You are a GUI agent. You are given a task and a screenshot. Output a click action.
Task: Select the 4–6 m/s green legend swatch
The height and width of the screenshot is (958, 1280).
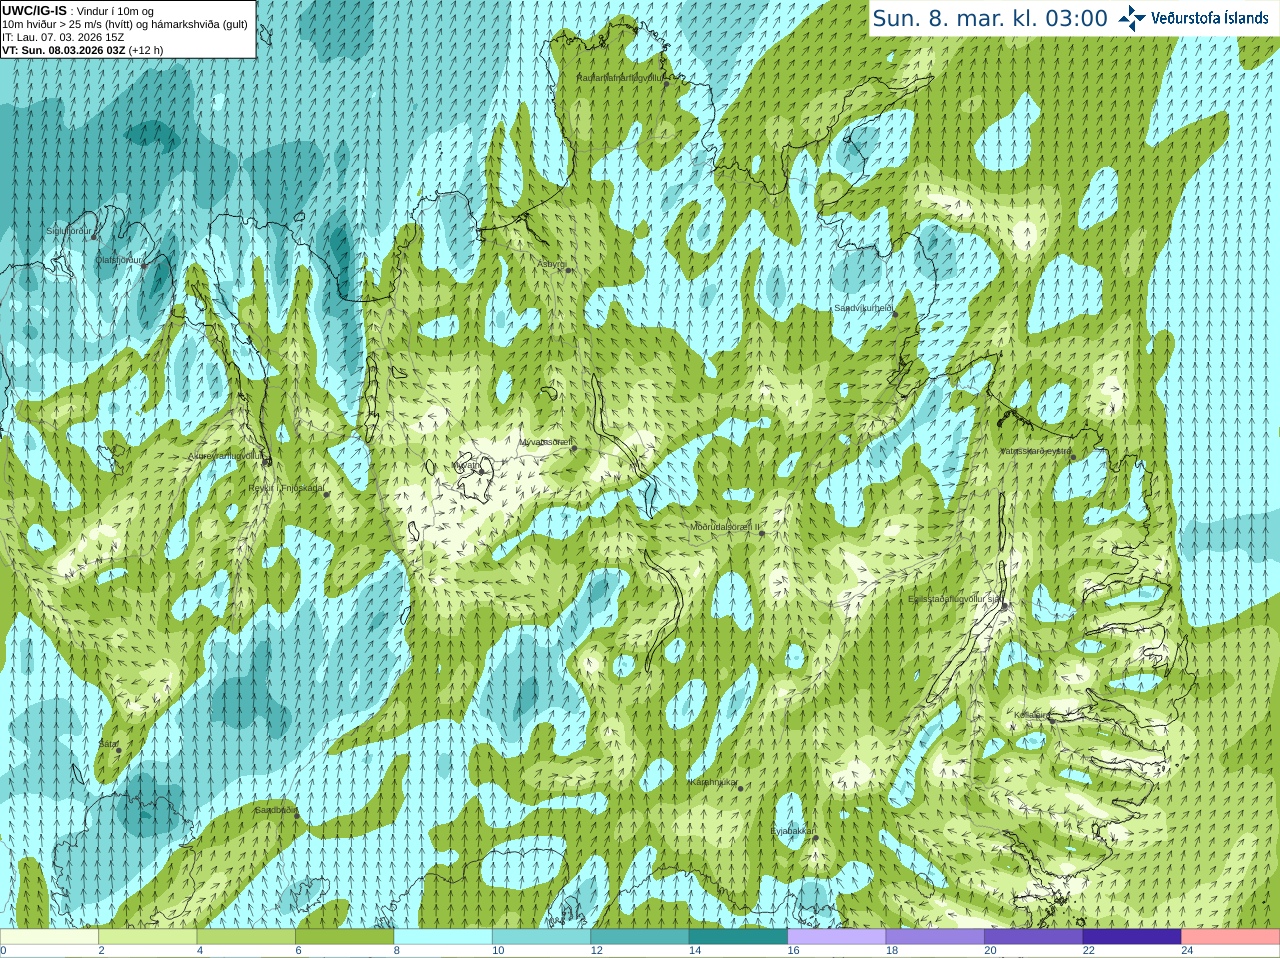246,937
